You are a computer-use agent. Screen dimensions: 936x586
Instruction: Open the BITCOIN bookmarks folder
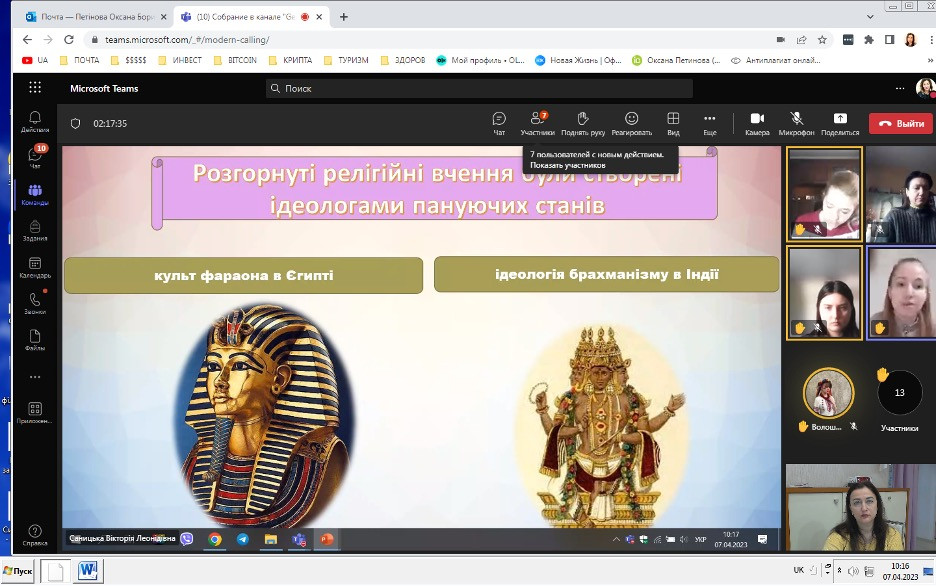coord(235,60)
